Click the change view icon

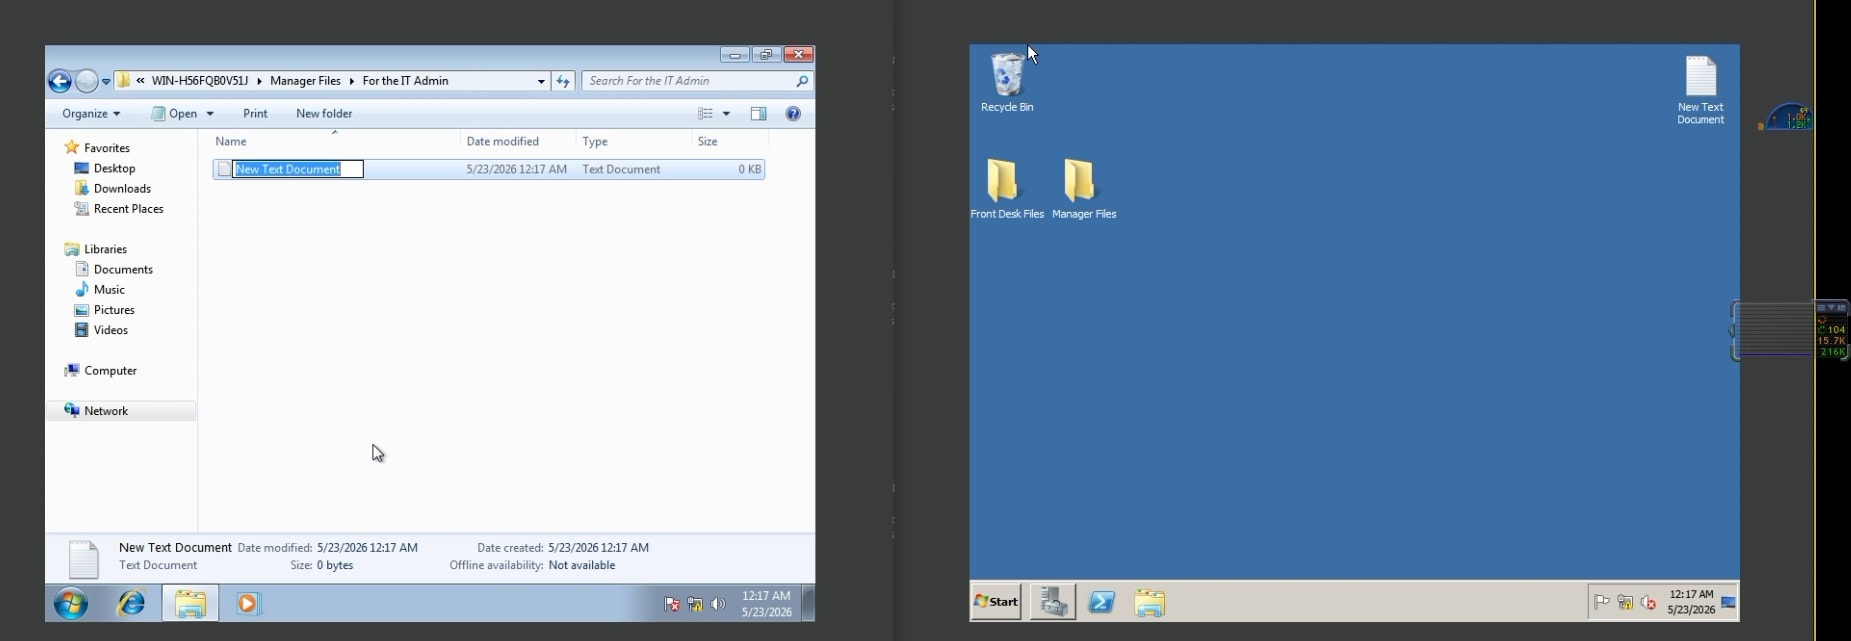click(705, 114)
